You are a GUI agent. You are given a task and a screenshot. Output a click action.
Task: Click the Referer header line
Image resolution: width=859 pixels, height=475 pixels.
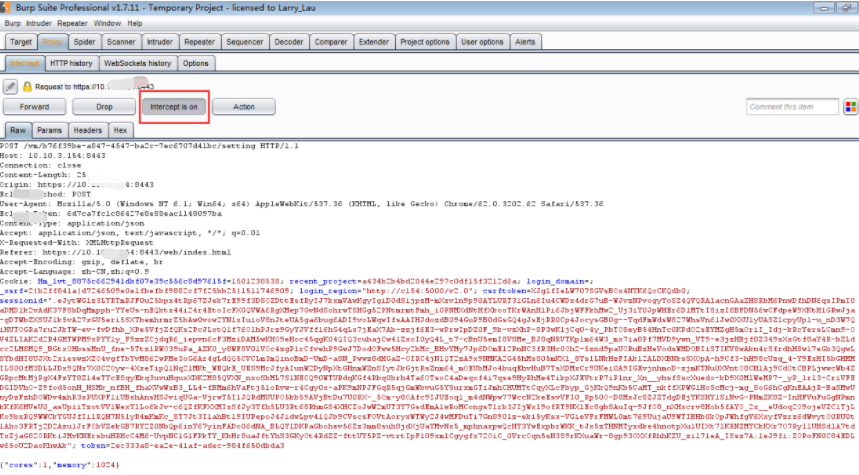point(116,253)
